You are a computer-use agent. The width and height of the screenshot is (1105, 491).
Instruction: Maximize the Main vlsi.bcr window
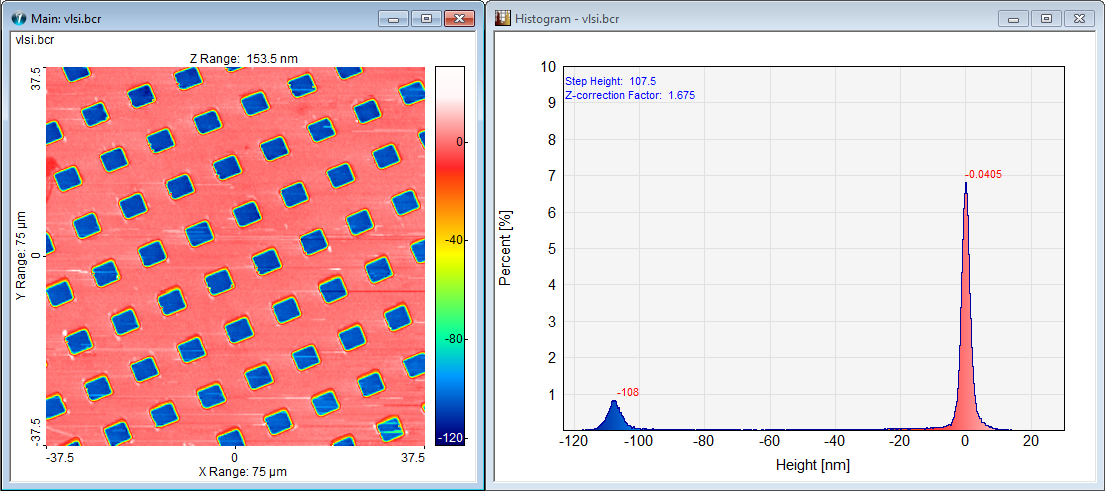pos(425,19)
